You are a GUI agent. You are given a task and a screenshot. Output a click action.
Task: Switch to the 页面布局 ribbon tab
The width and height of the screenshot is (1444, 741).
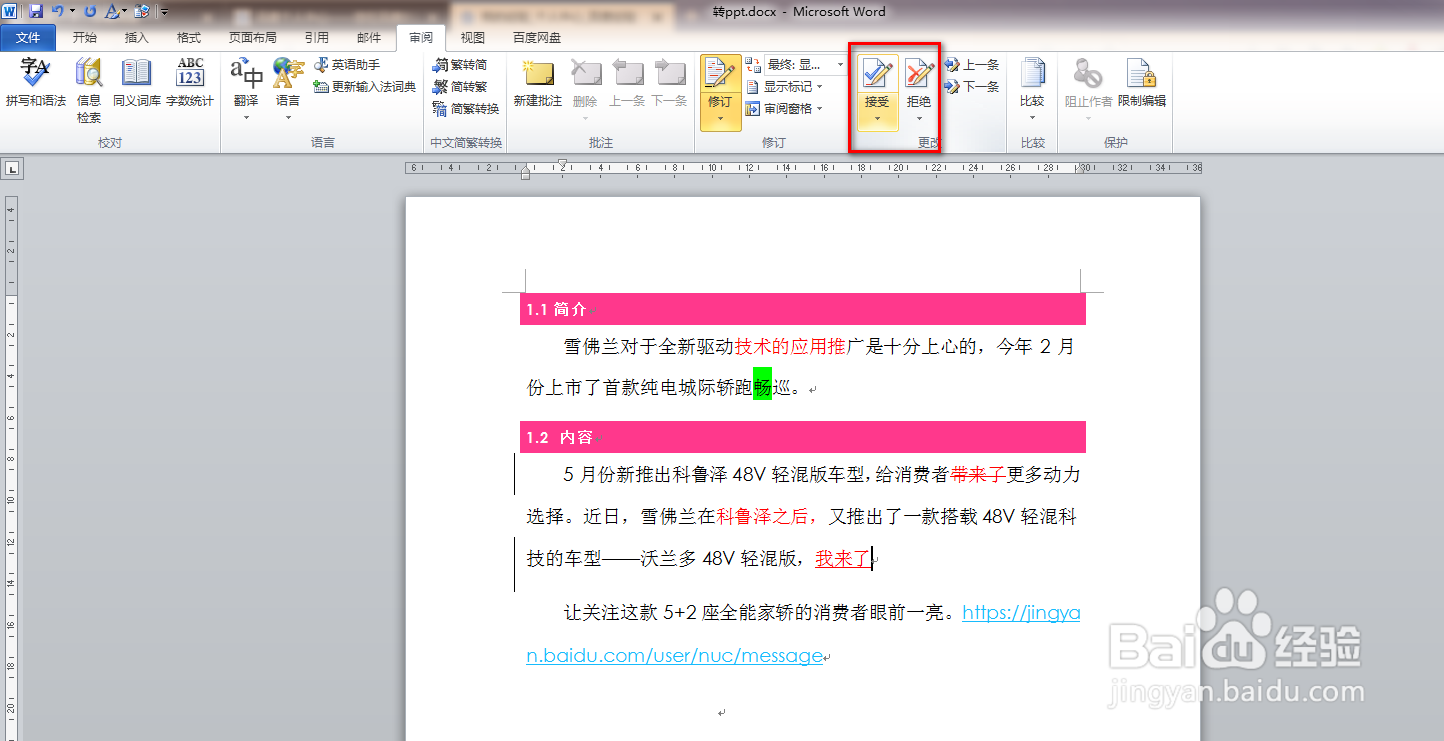(x=253, y=37)
